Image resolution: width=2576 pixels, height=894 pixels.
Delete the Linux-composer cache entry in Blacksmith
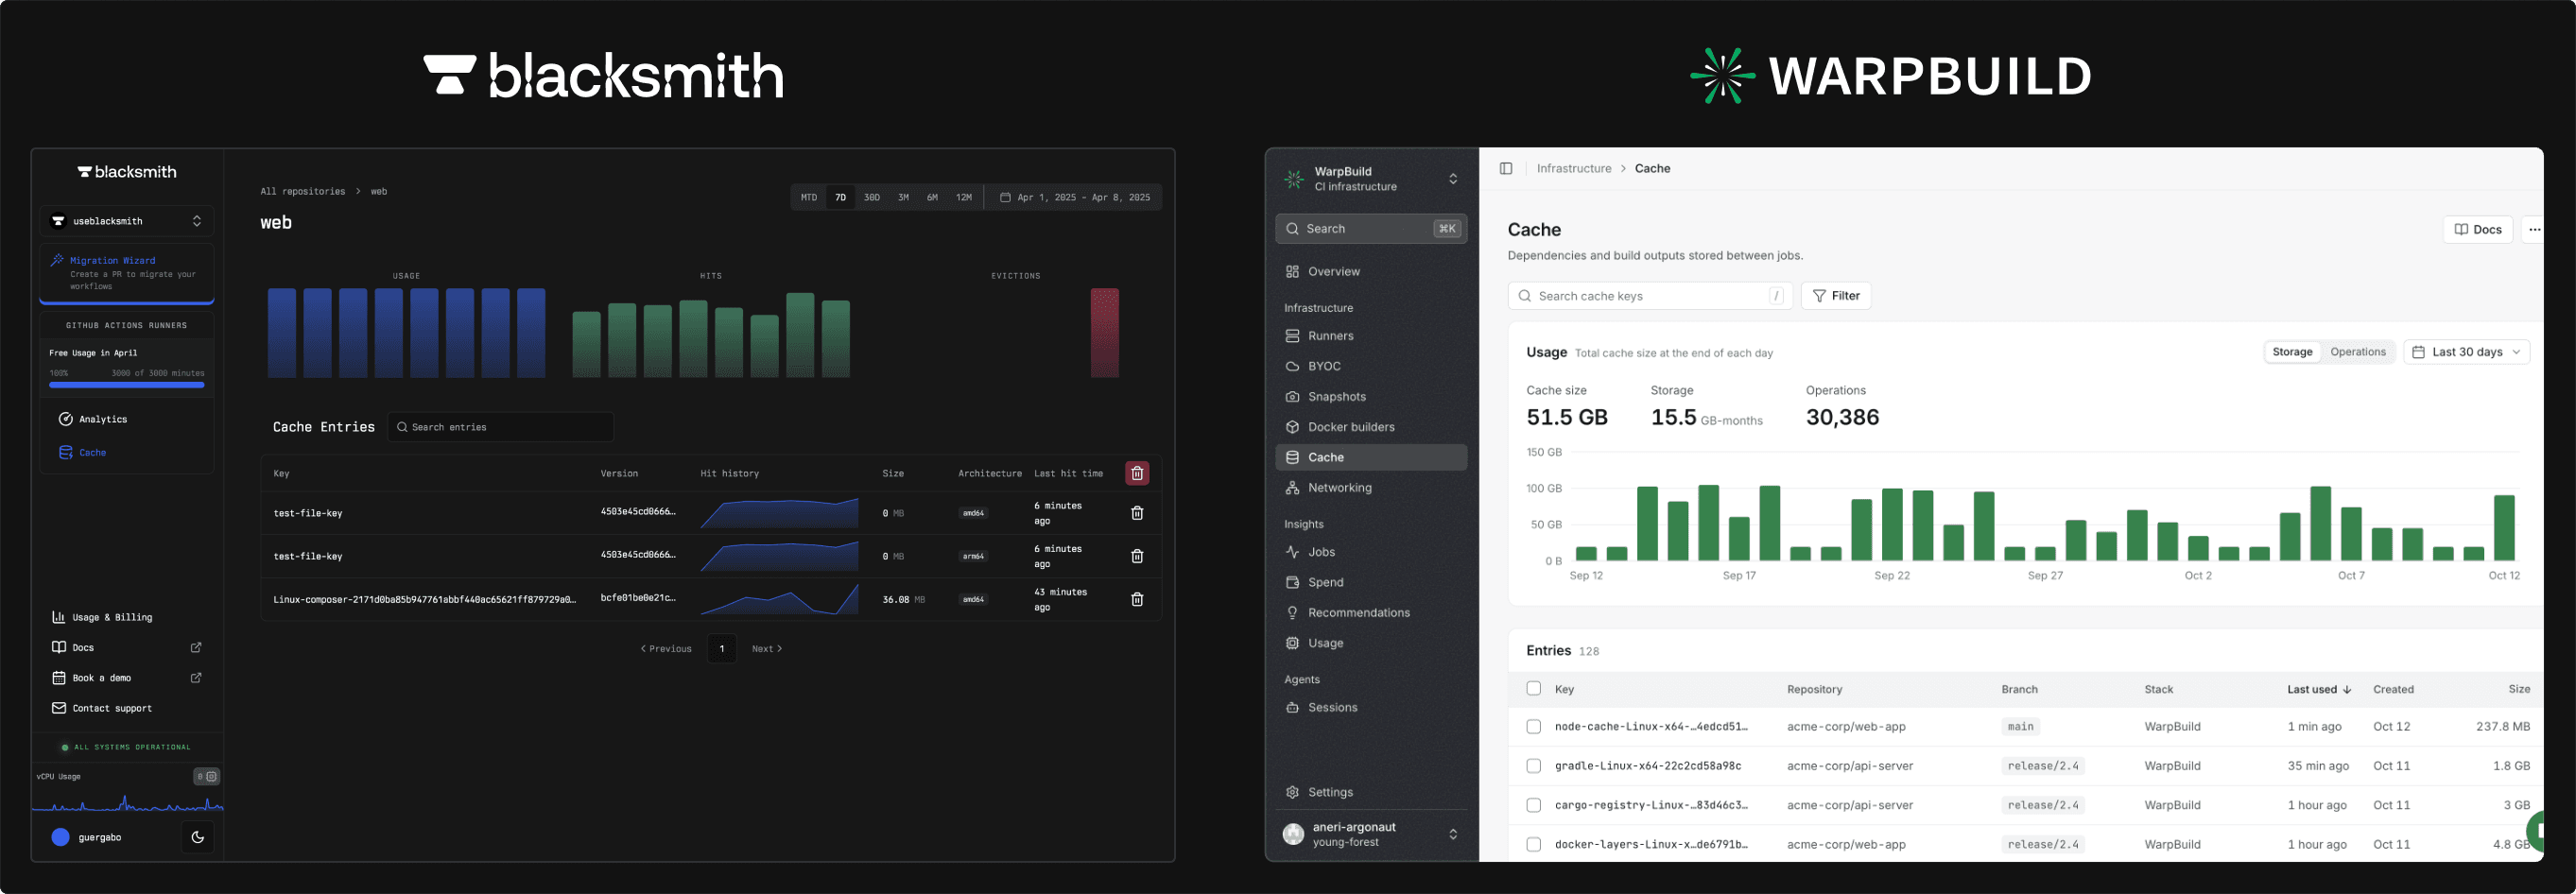1137,600
